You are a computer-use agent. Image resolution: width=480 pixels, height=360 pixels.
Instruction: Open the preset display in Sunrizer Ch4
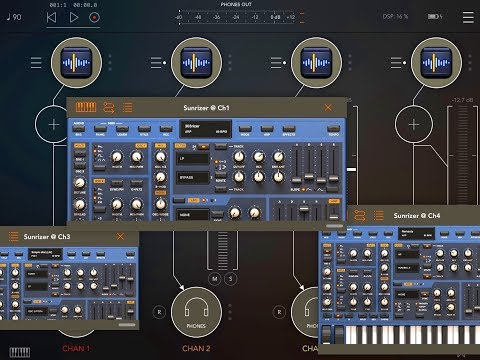point(416,233)
